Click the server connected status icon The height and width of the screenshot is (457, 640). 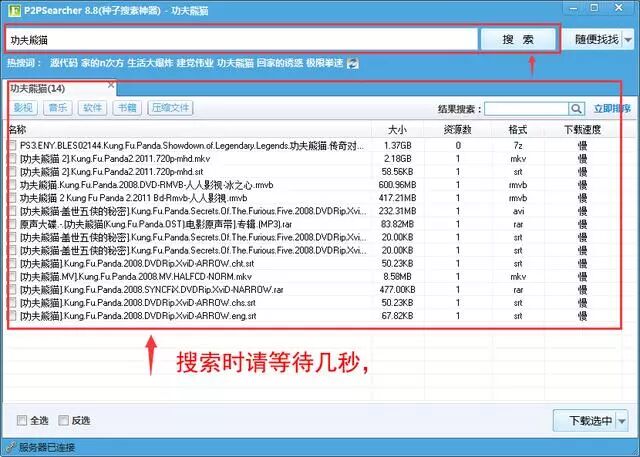tap(11, 447)
